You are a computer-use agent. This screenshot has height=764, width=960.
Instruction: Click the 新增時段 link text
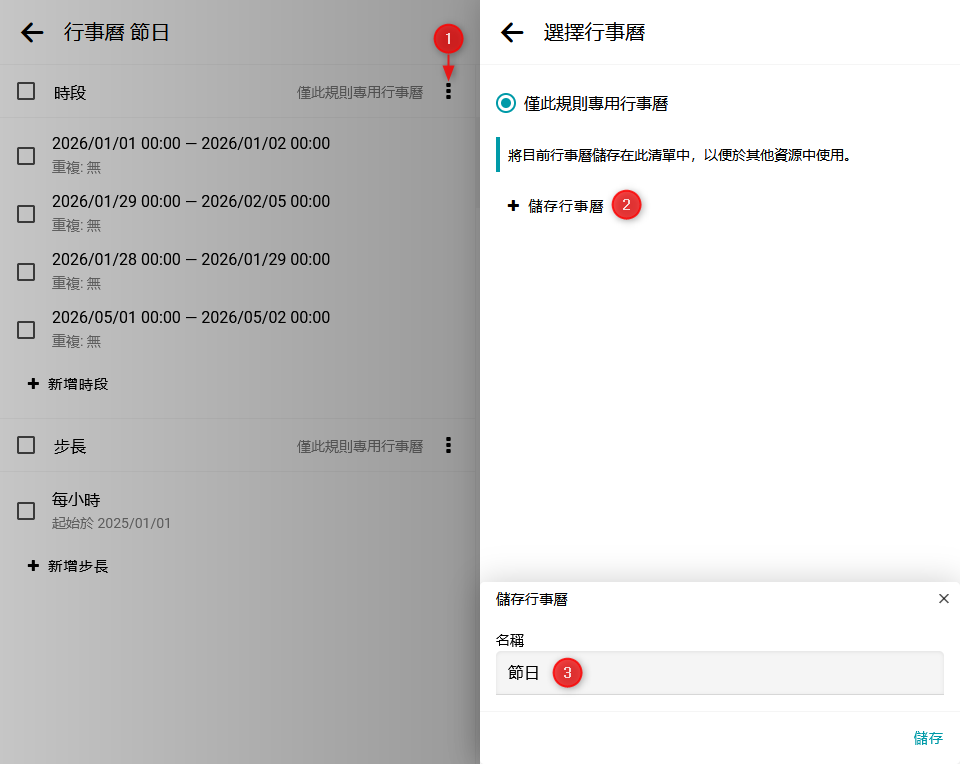(x=78, y=384)
